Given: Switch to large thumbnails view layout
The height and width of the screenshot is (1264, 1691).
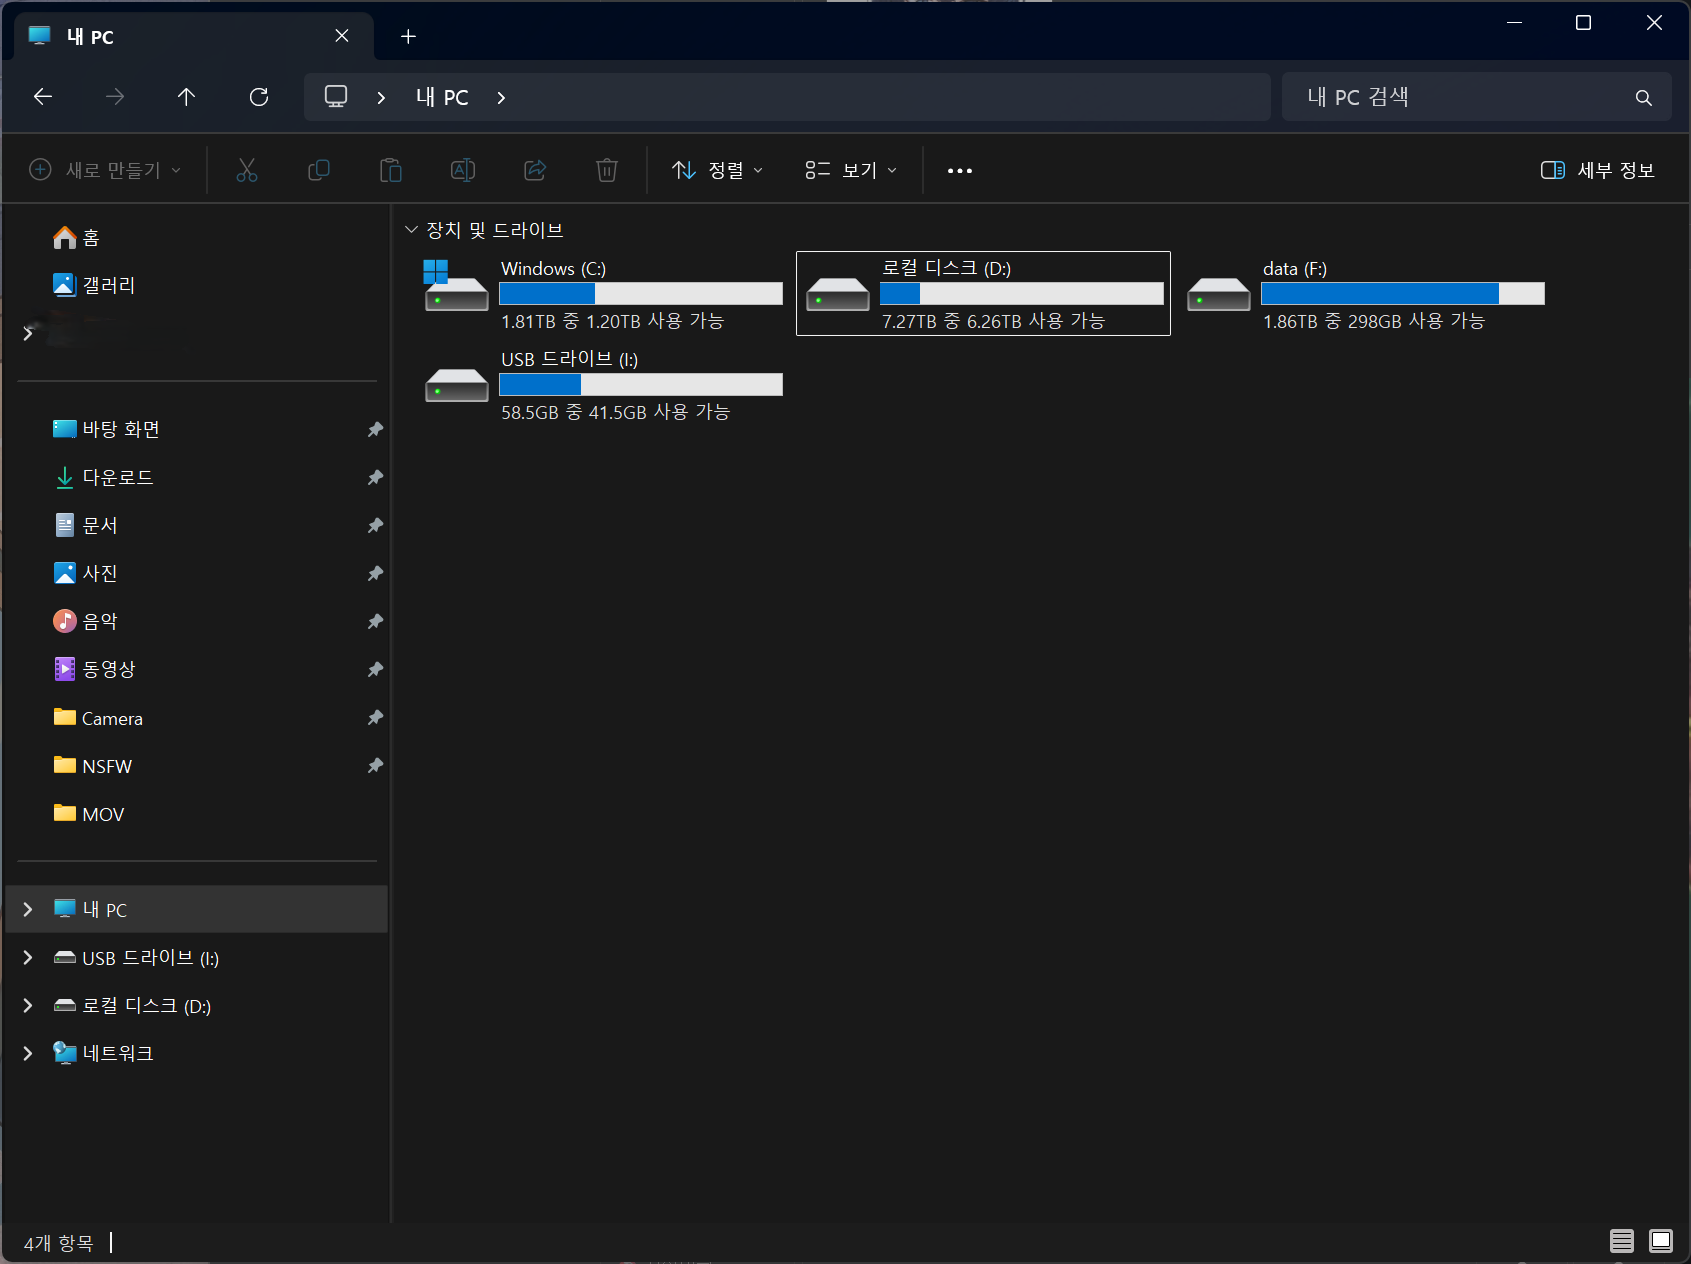Looking at the screenshot, I should [1660, 1241].
